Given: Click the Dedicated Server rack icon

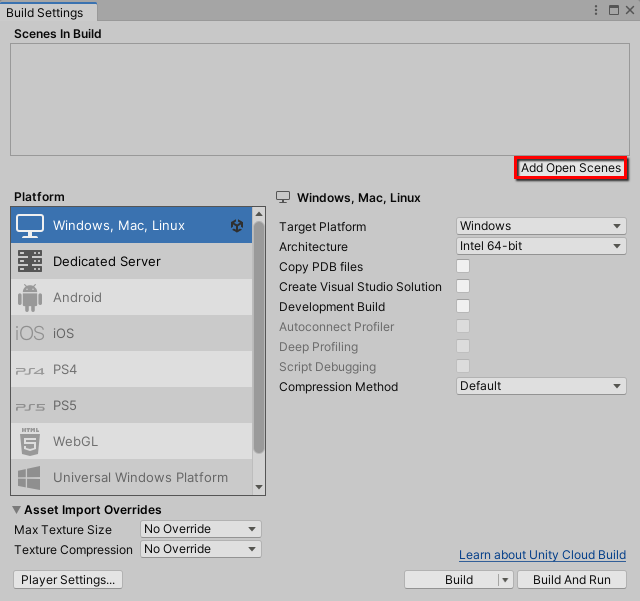Looking at the screenshot, I should (30, 261).
